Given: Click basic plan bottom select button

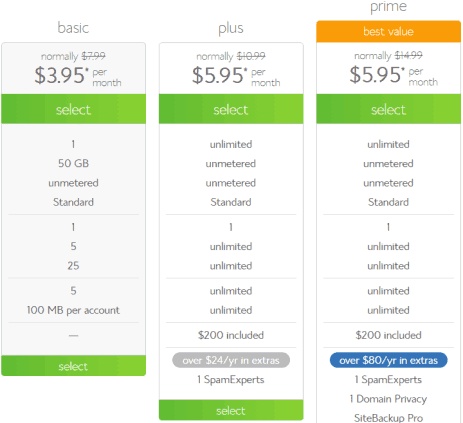Looking at the screenshot, I should [73, 366].
